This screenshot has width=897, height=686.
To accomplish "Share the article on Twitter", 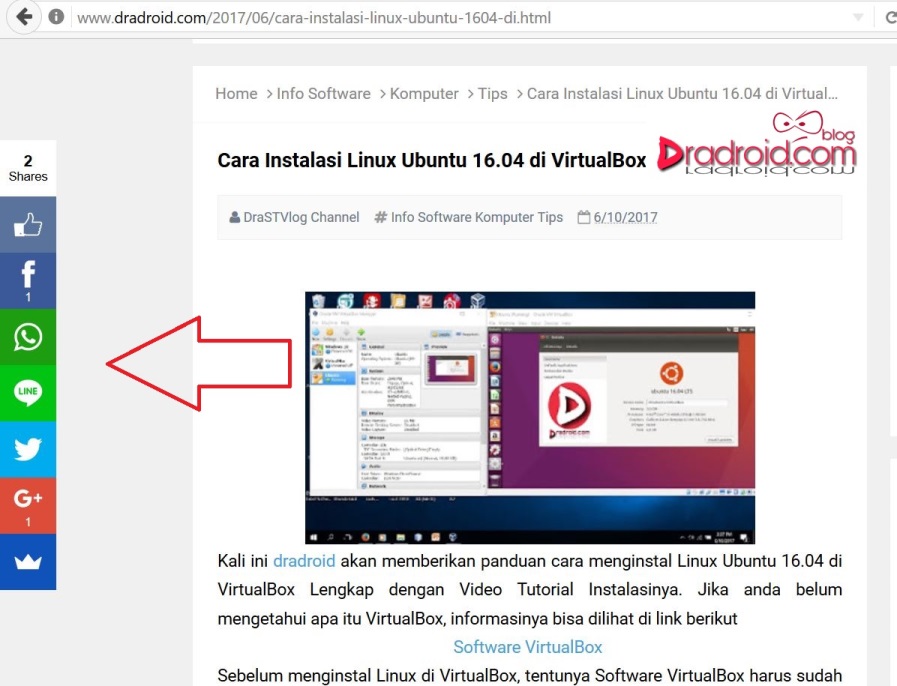I will point(28,449).
